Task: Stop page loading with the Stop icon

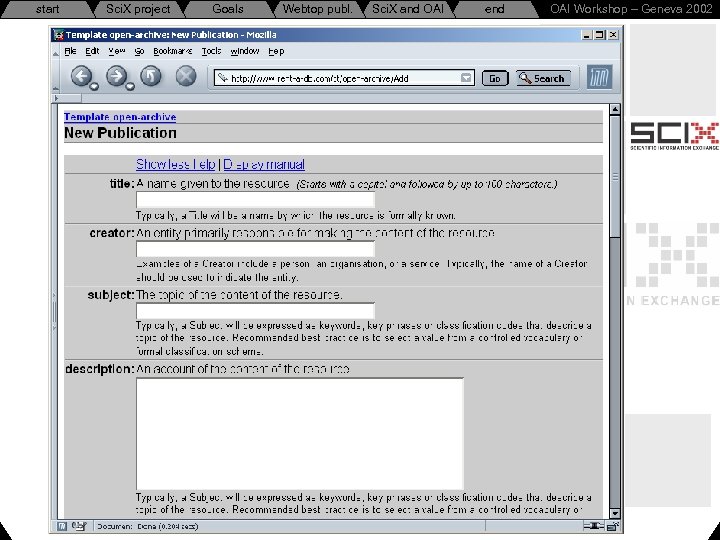Action: coord(186,76)
